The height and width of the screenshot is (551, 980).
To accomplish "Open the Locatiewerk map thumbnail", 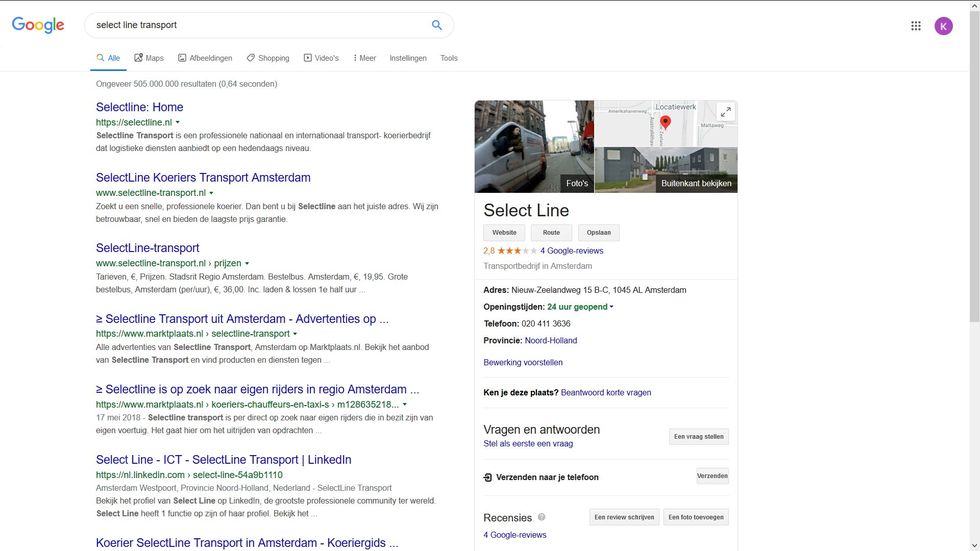I will click(666, 124).
